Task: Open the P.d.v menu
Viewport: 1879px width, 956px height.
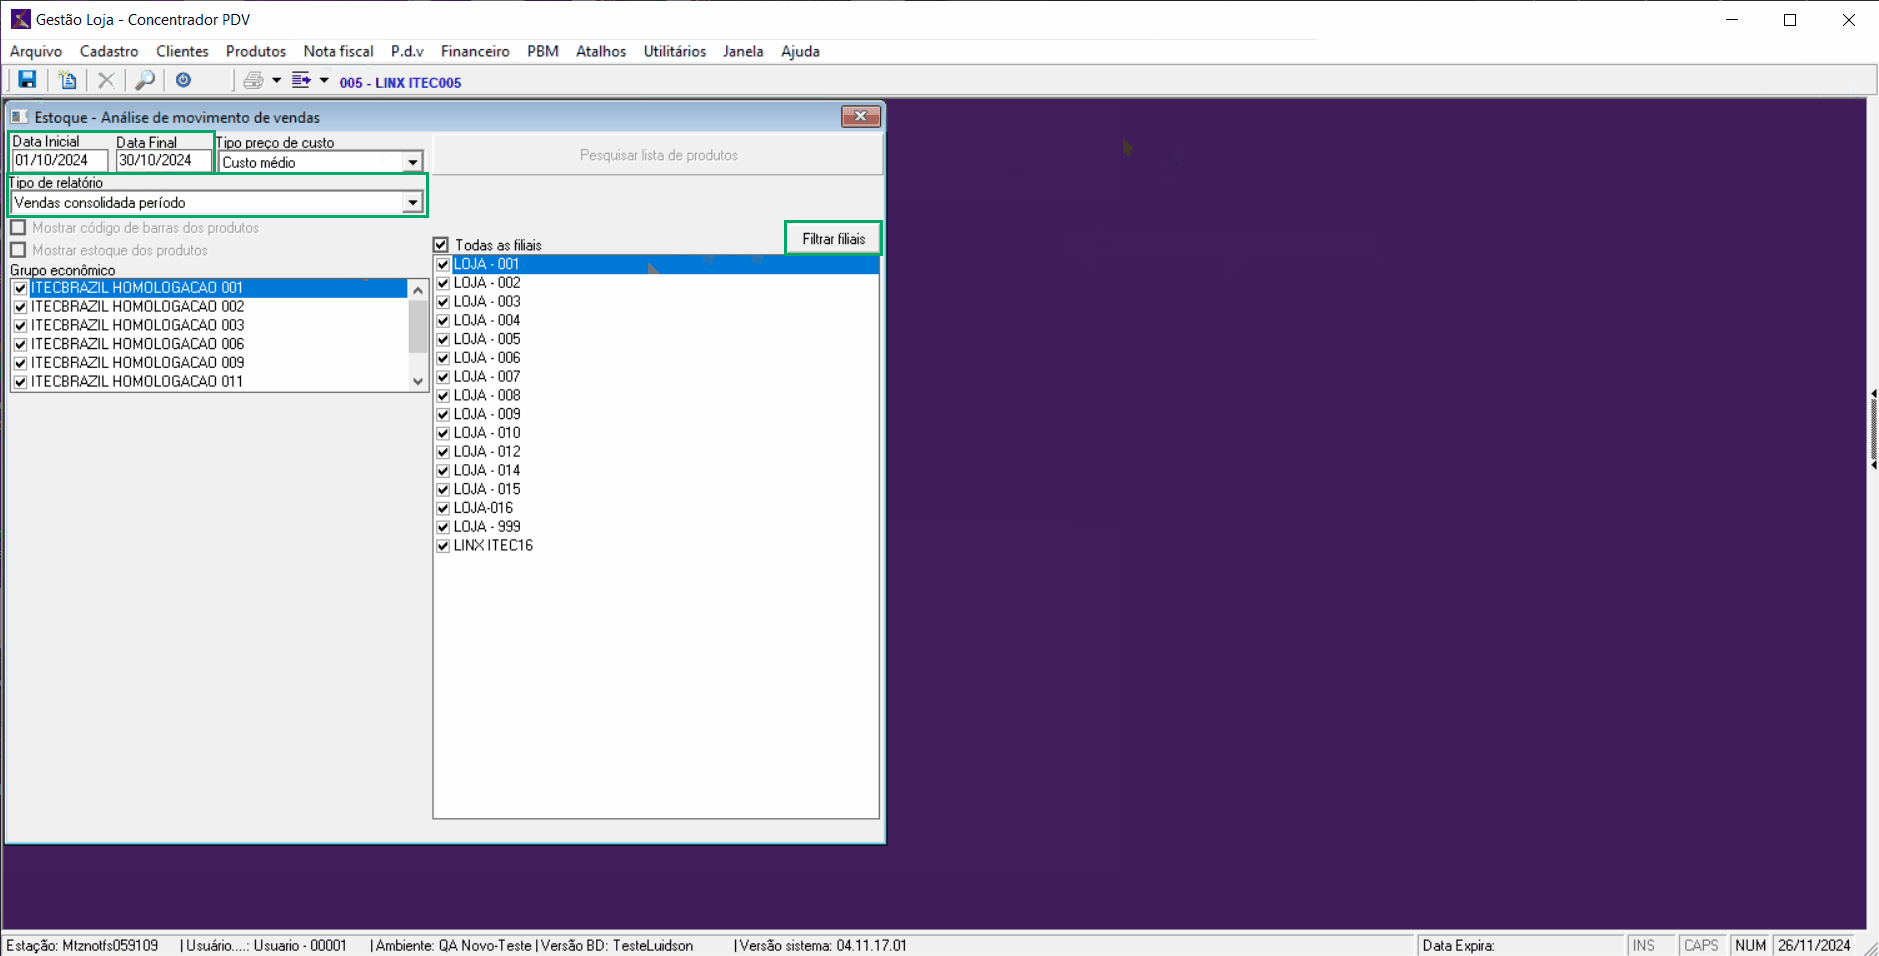Action: [x=407, y=51]
